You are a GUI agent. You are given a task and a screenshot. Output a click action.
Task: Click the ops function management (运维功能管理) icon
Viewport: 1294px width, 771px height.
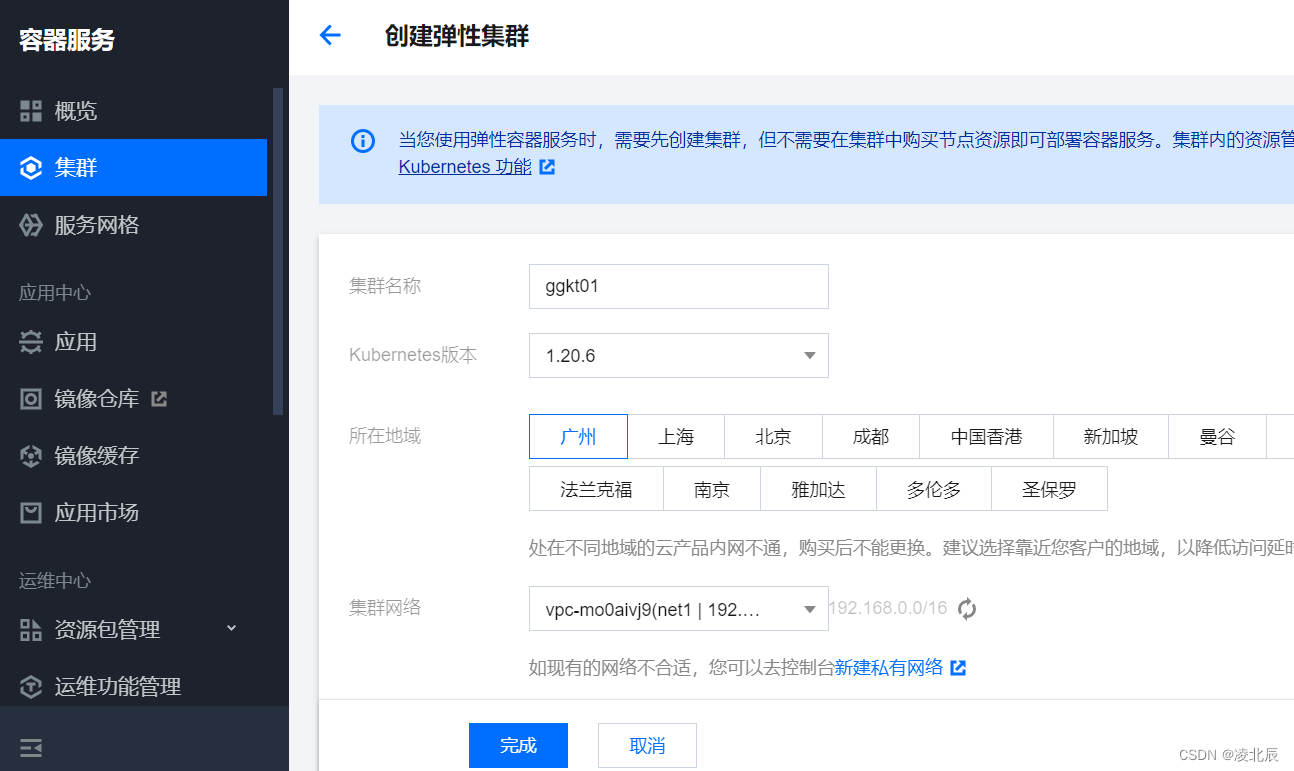(x=31, y=687)
